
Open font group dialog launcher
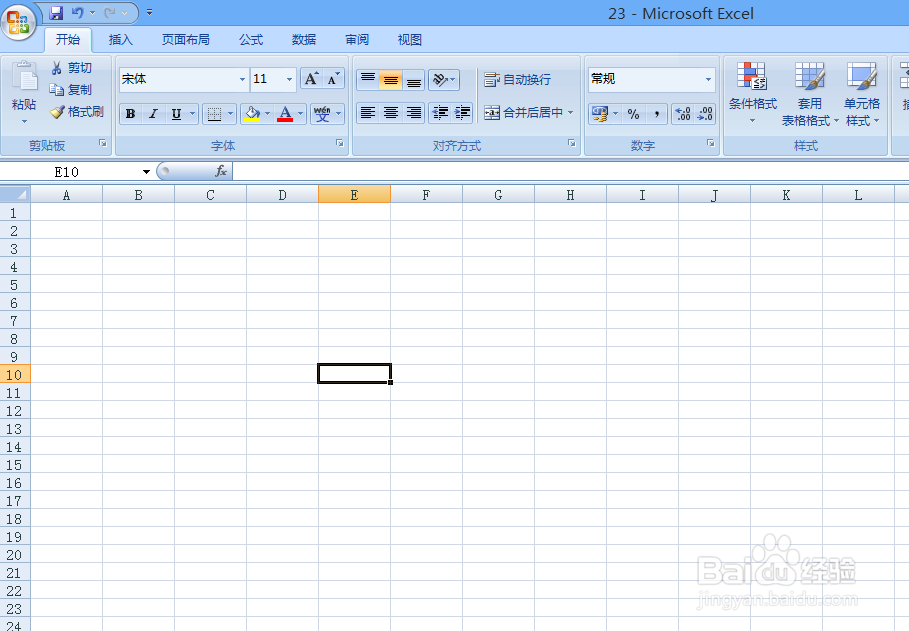340,143
